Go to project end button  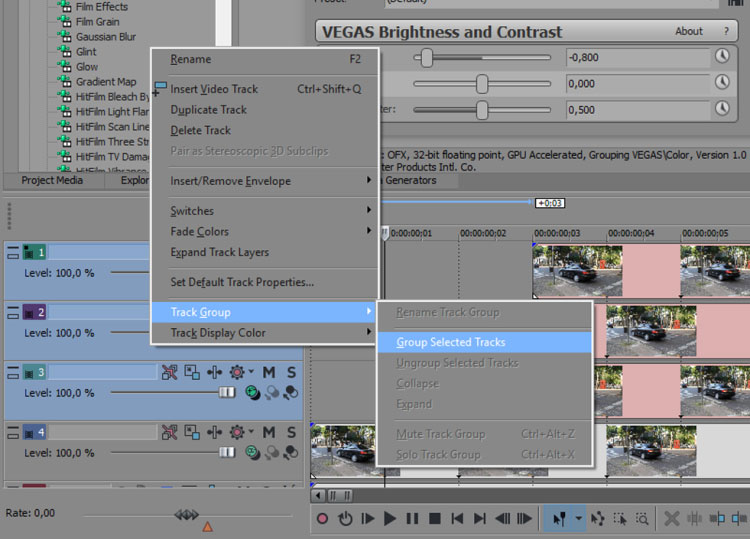pos(479,518)
